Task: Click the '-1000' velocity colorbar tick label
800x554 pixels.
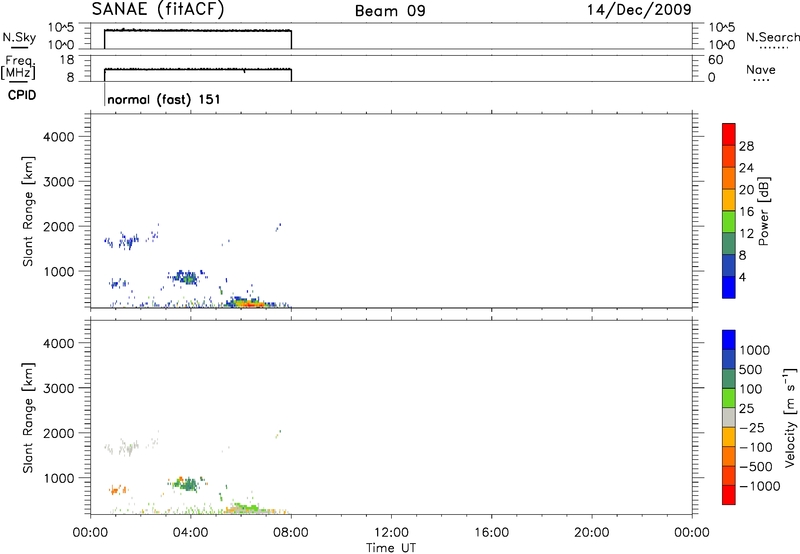Action: click(759, 486)
